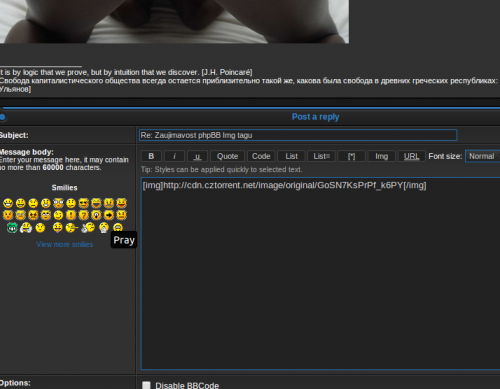Screen dimensions: 500x389
Task: Insert the Arrow smiley
Action: (x=109, y=215)
